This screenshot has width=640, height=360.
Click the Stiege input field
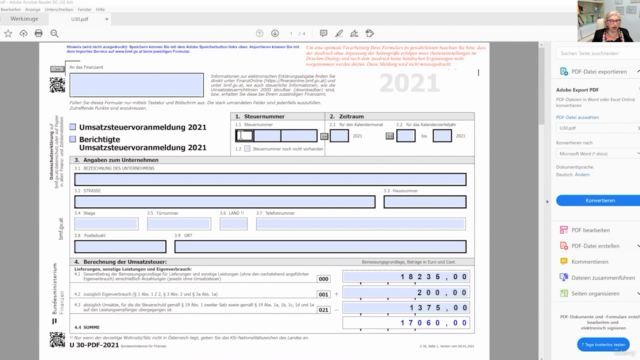[x=106, y=224]
